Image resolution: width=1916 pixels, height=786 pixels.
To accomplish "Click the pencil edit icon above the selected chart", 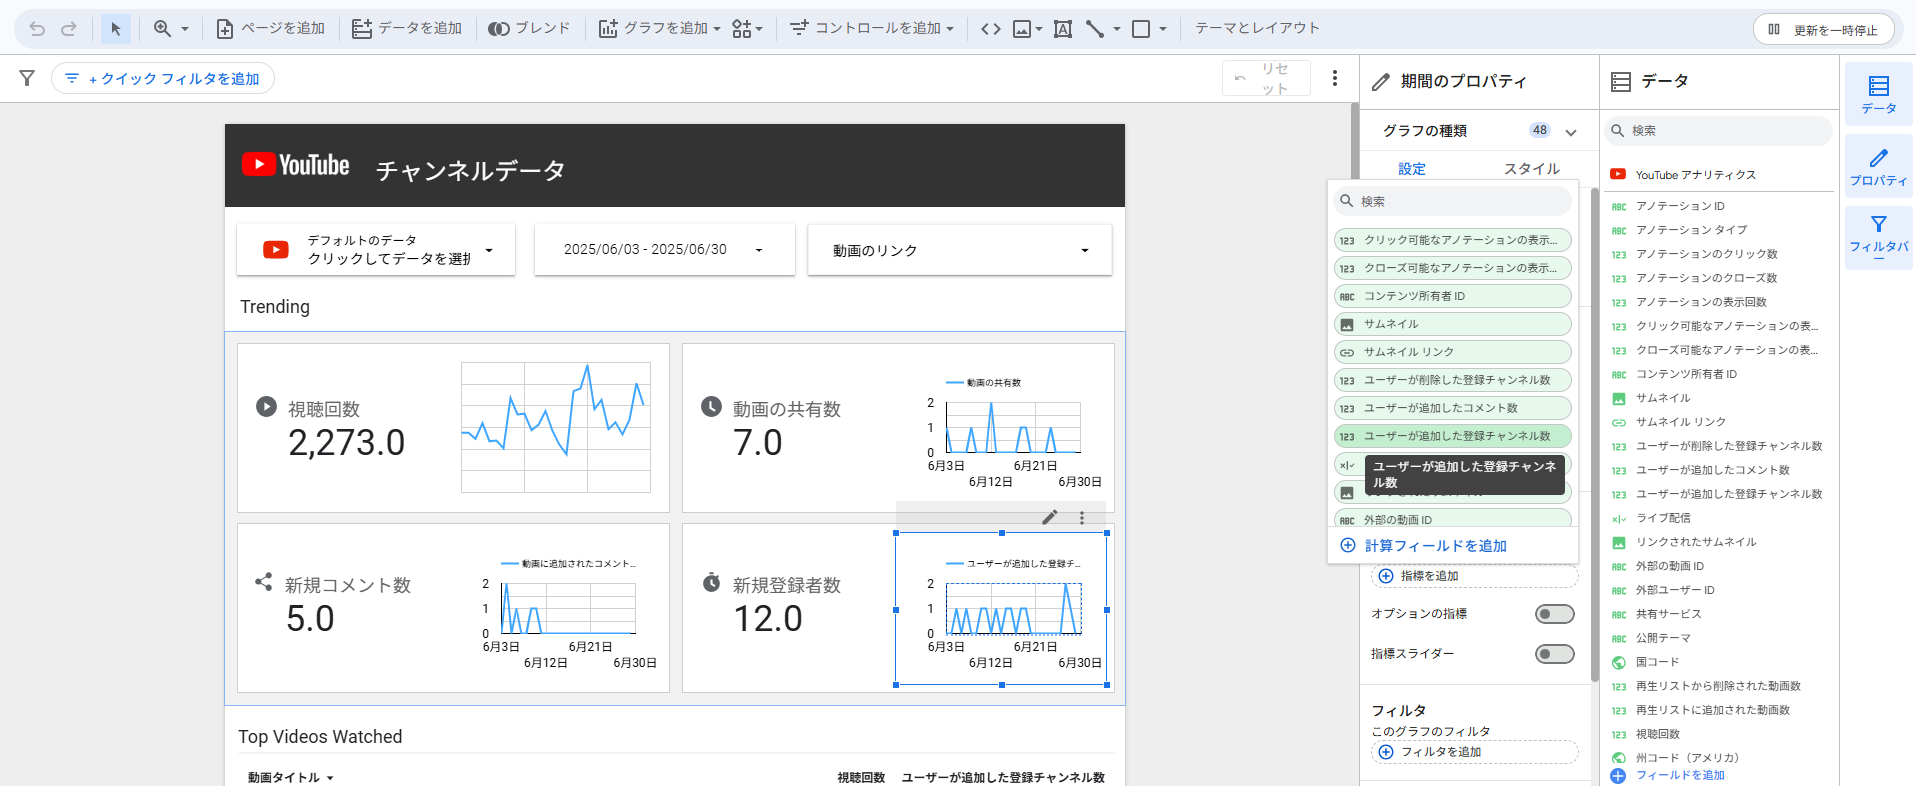I will (x=1050, y=517).
